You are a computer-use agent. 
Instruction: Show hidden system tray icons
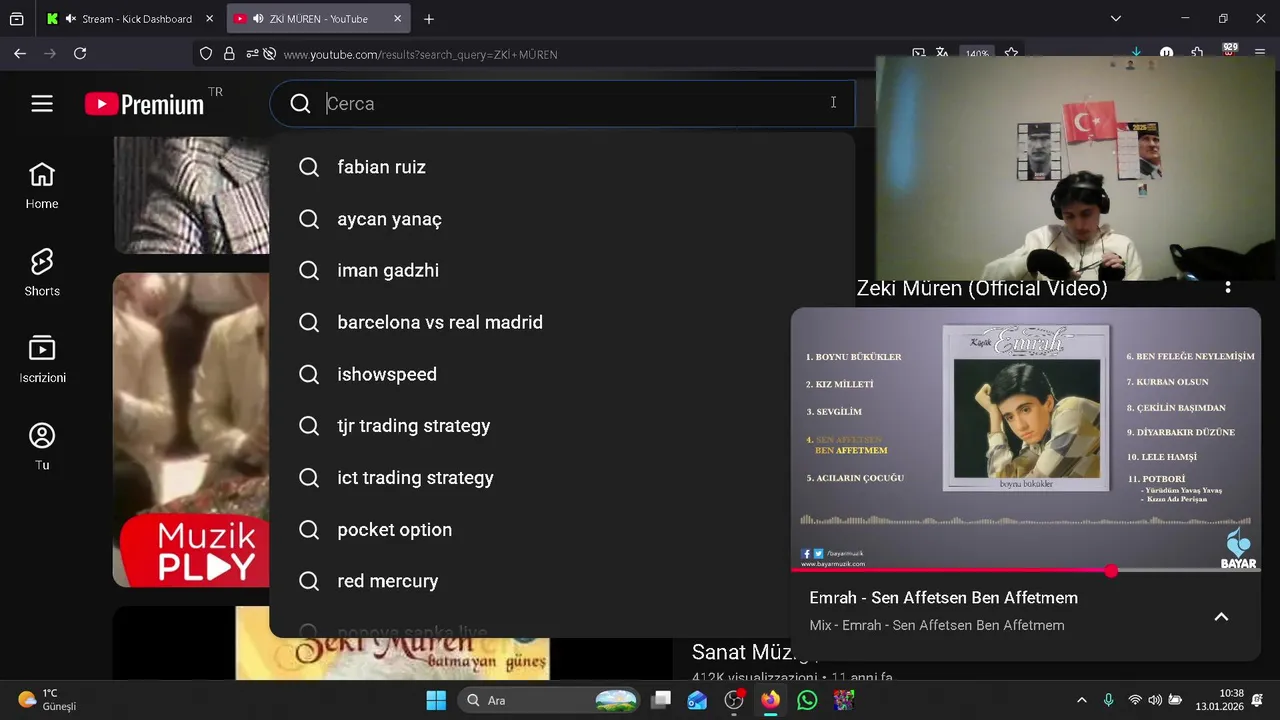click(1081, 700)
